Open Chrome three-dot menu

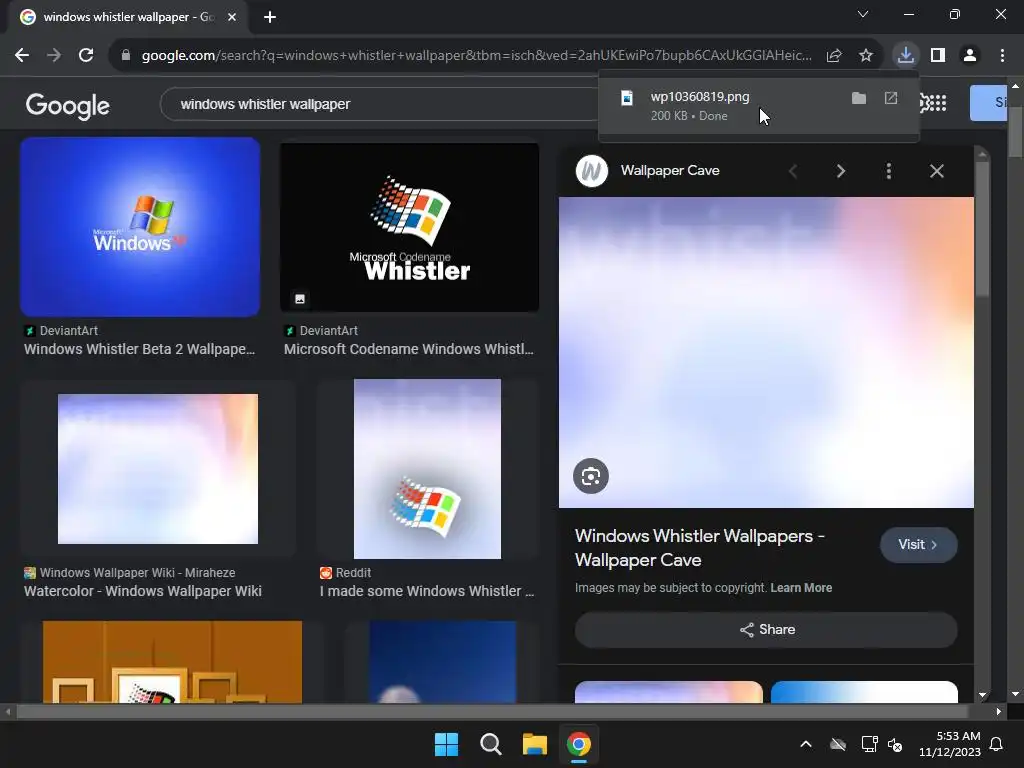(x=1002, y=56)
